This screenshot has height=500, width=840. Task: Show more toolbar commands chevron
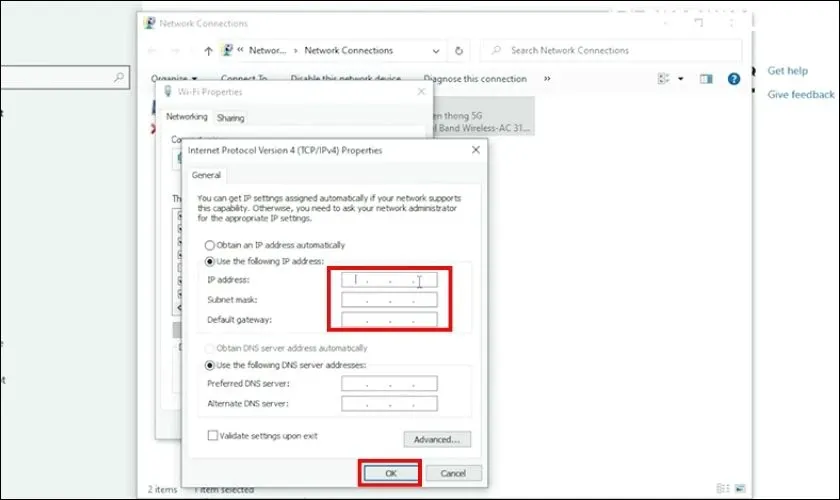click(547, 79)
